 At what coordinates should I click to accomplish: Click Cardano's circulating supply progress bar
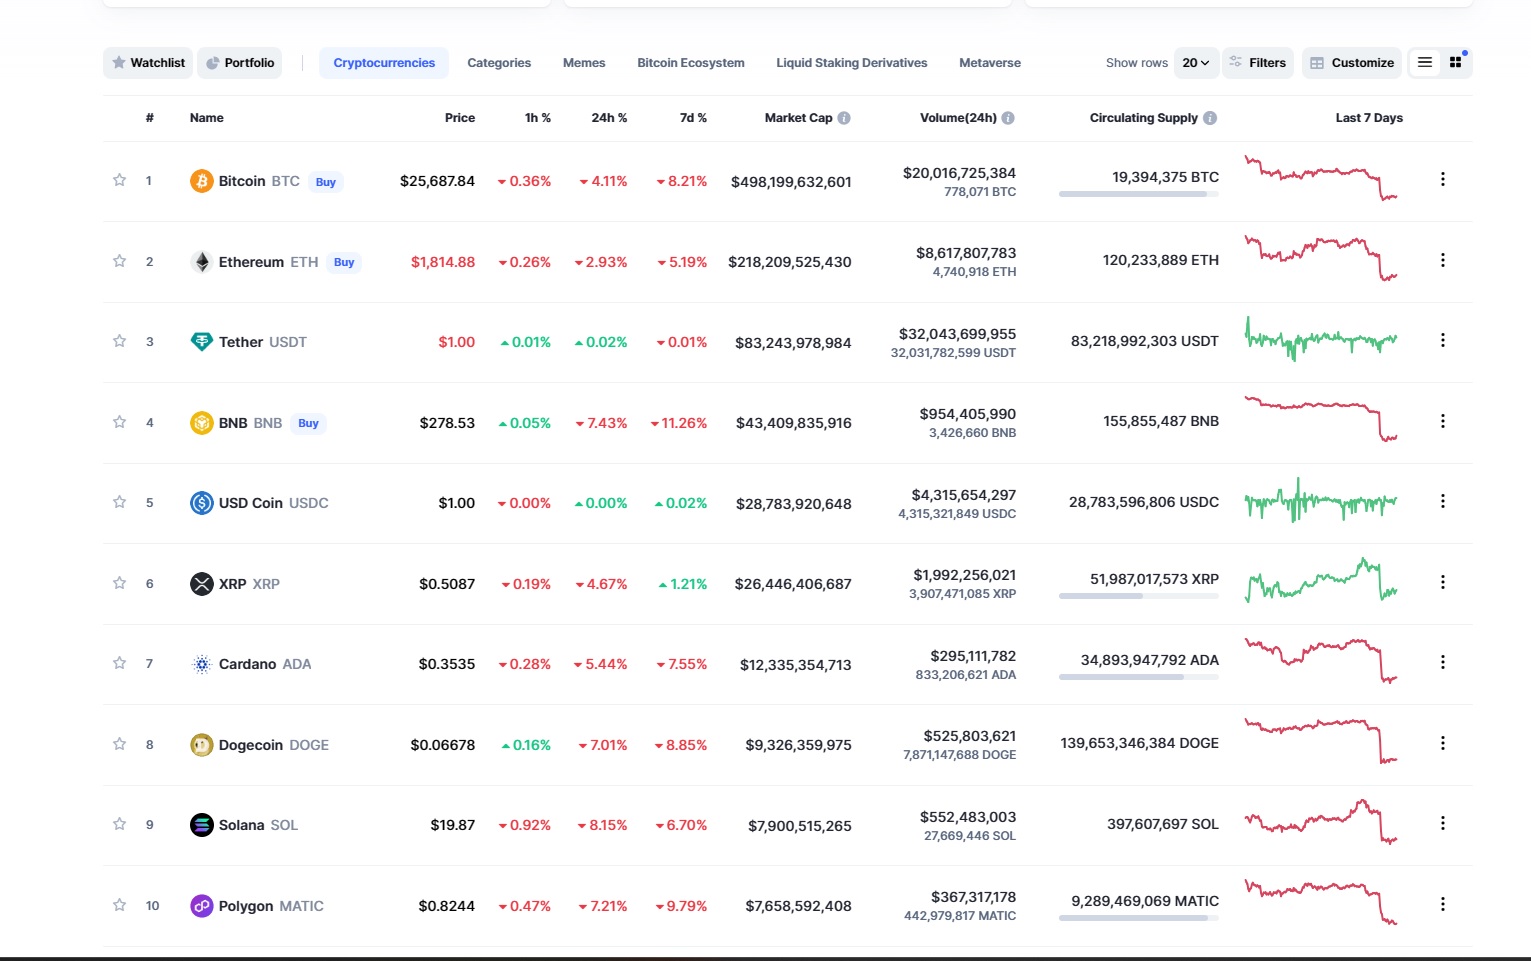(1138, 676)
